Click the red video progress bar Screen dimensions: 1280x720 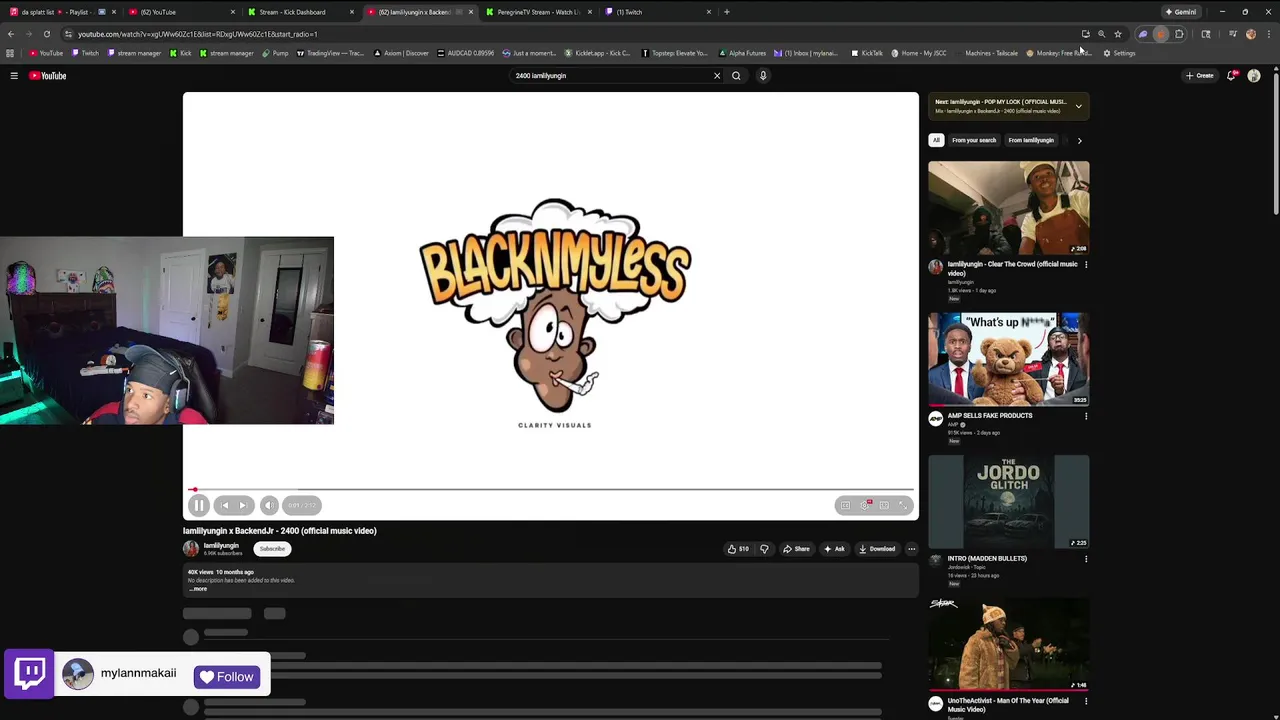[550, 490]
